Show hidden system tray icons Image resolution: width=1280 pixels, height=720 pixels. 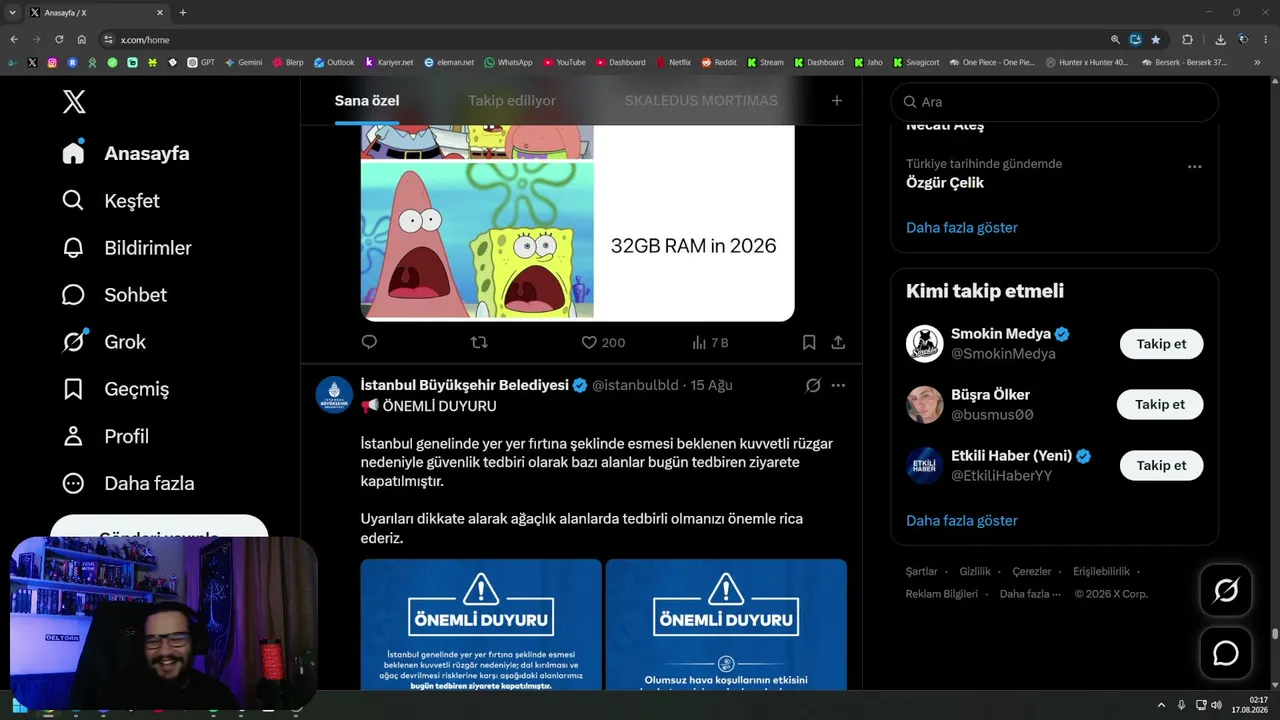[x=1161, y=705]
